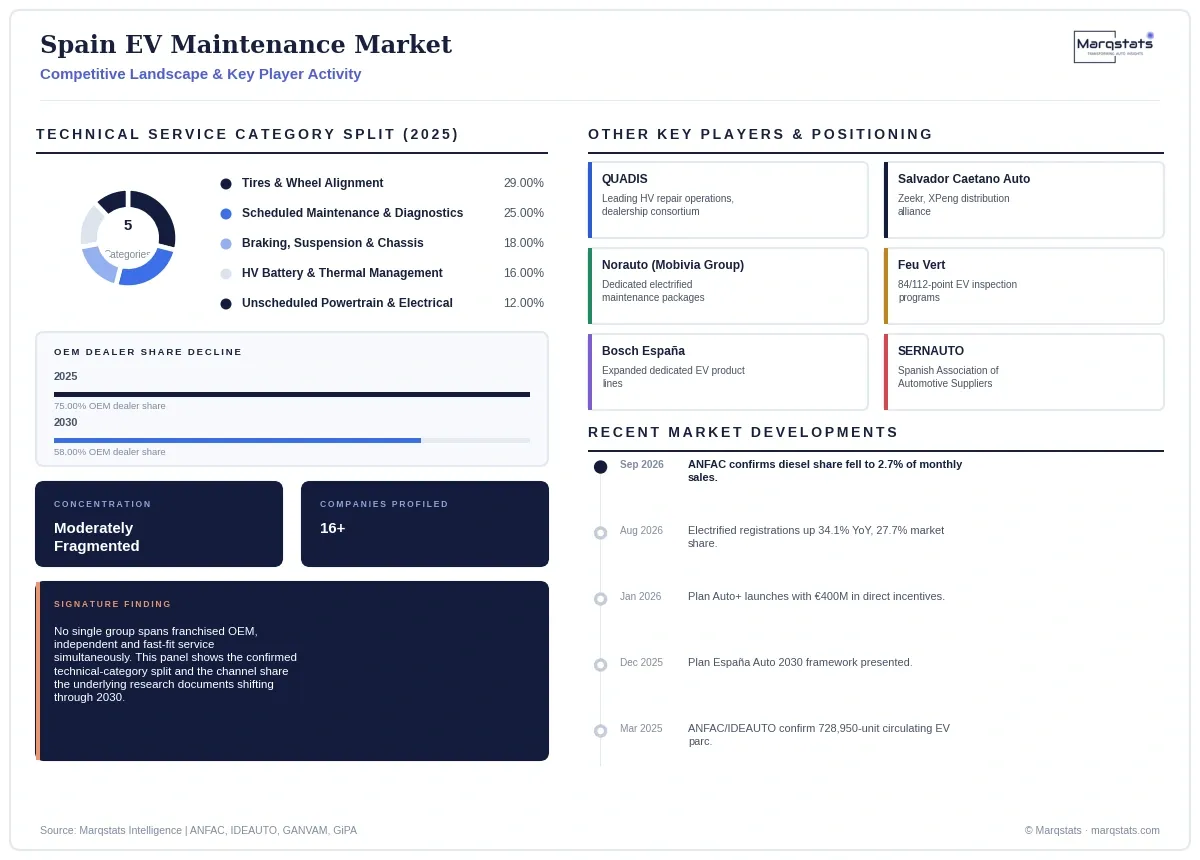Click the Recent Market Developments heading

(744, 432)
